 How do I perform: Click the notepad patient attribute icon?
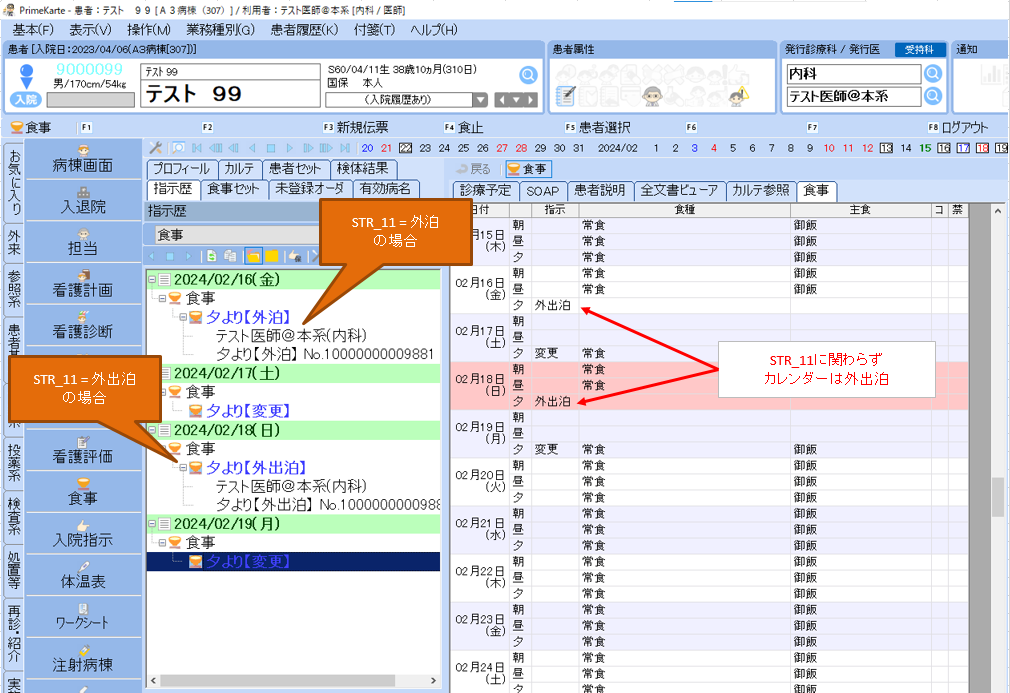tap(565, 96)
